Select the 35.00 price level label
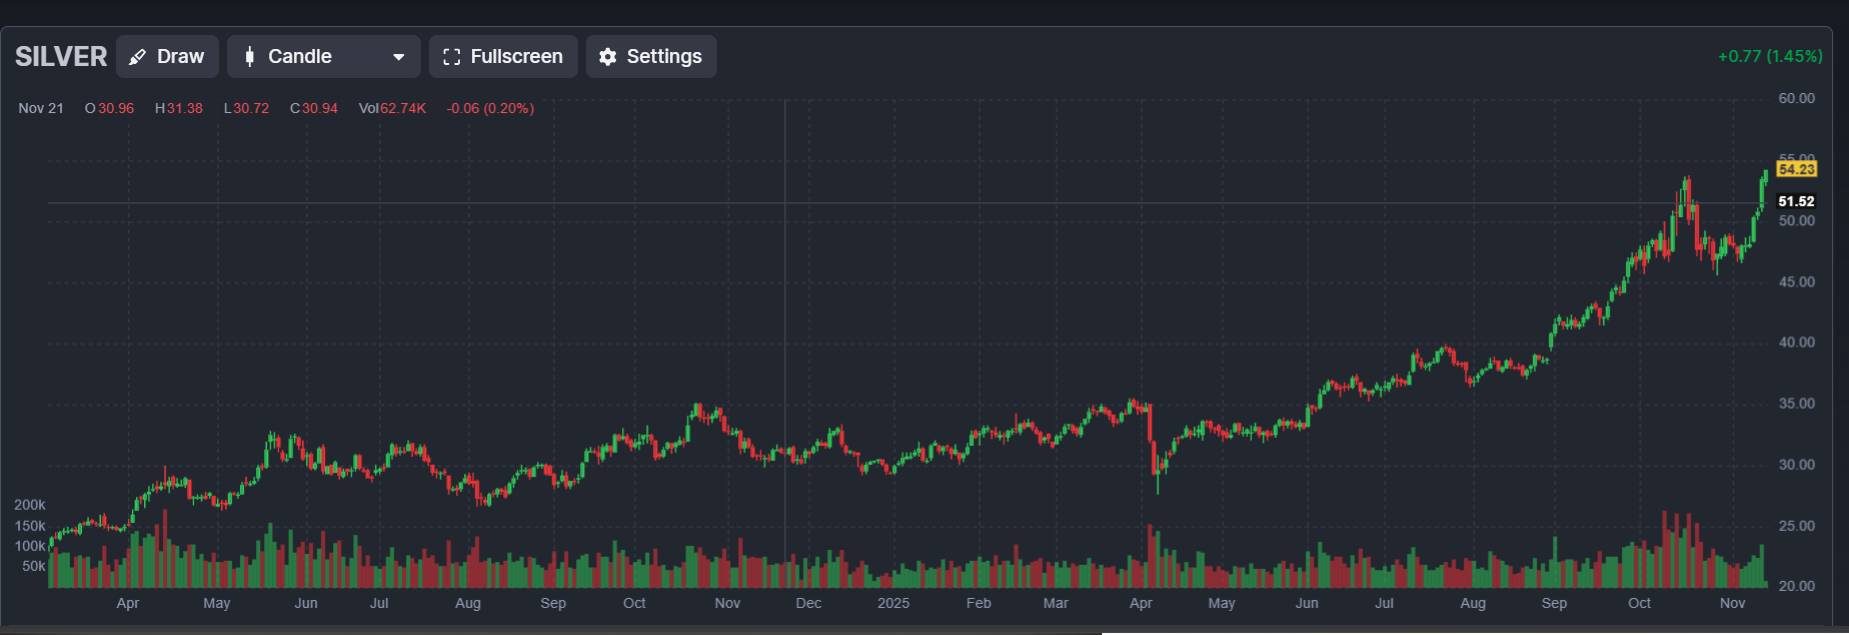The width and height of the screenshot is (1849, 635). (x=1796, y=404)
